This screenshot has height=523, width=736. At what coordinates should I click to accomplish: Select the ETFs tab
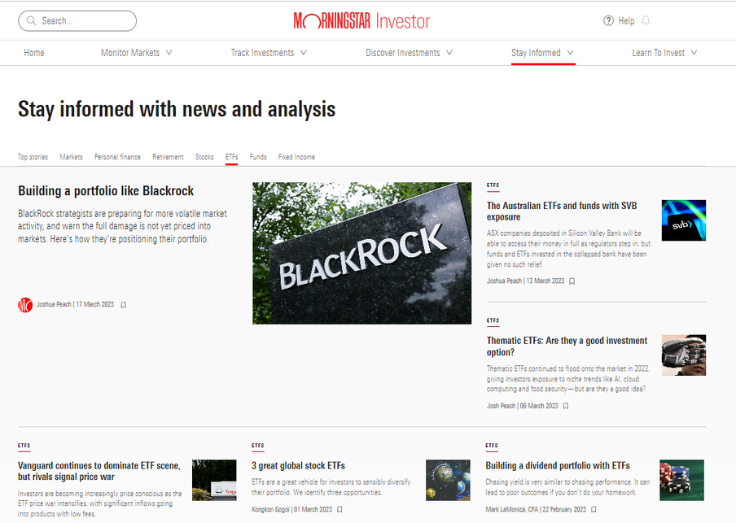231,157
